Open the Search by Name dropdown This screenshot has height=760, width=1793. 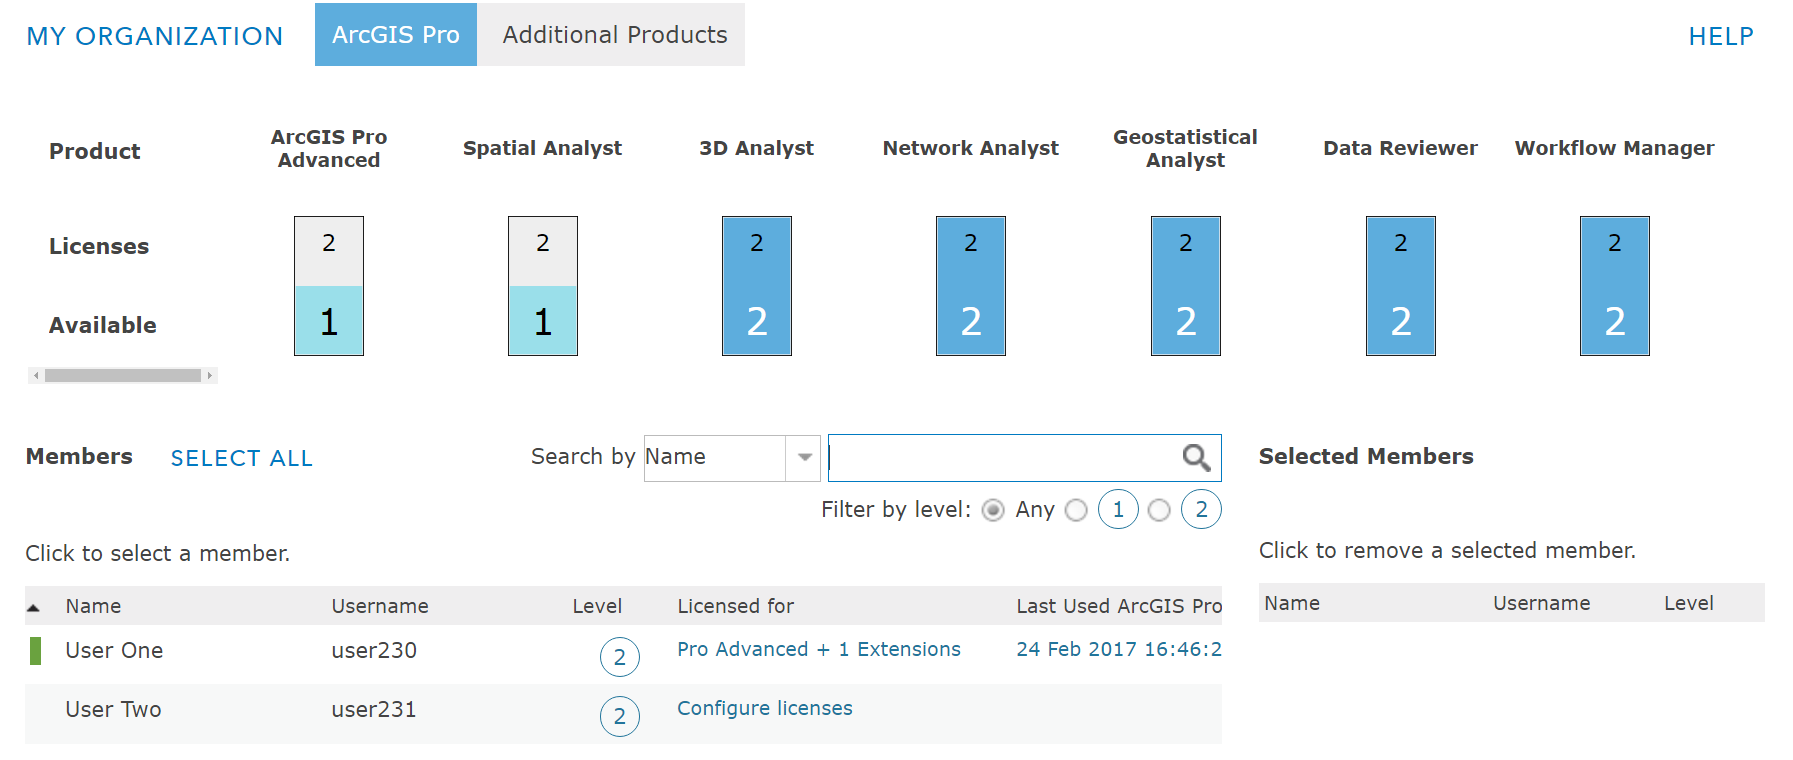[804, 458]
